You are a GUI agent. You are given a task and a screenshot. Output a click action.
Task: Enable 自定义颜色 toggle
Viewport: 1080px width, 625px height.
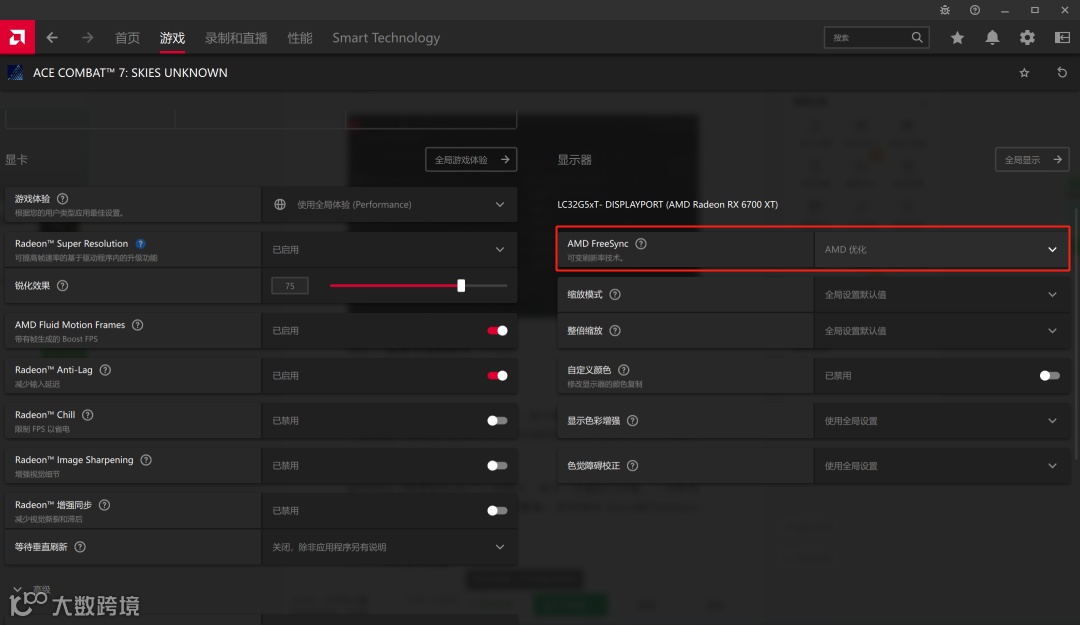point(1050,376)
